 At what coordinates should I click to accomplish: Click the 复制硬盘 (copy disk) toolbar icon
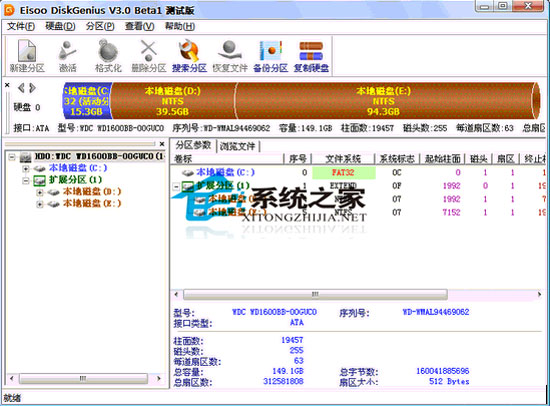311,56
